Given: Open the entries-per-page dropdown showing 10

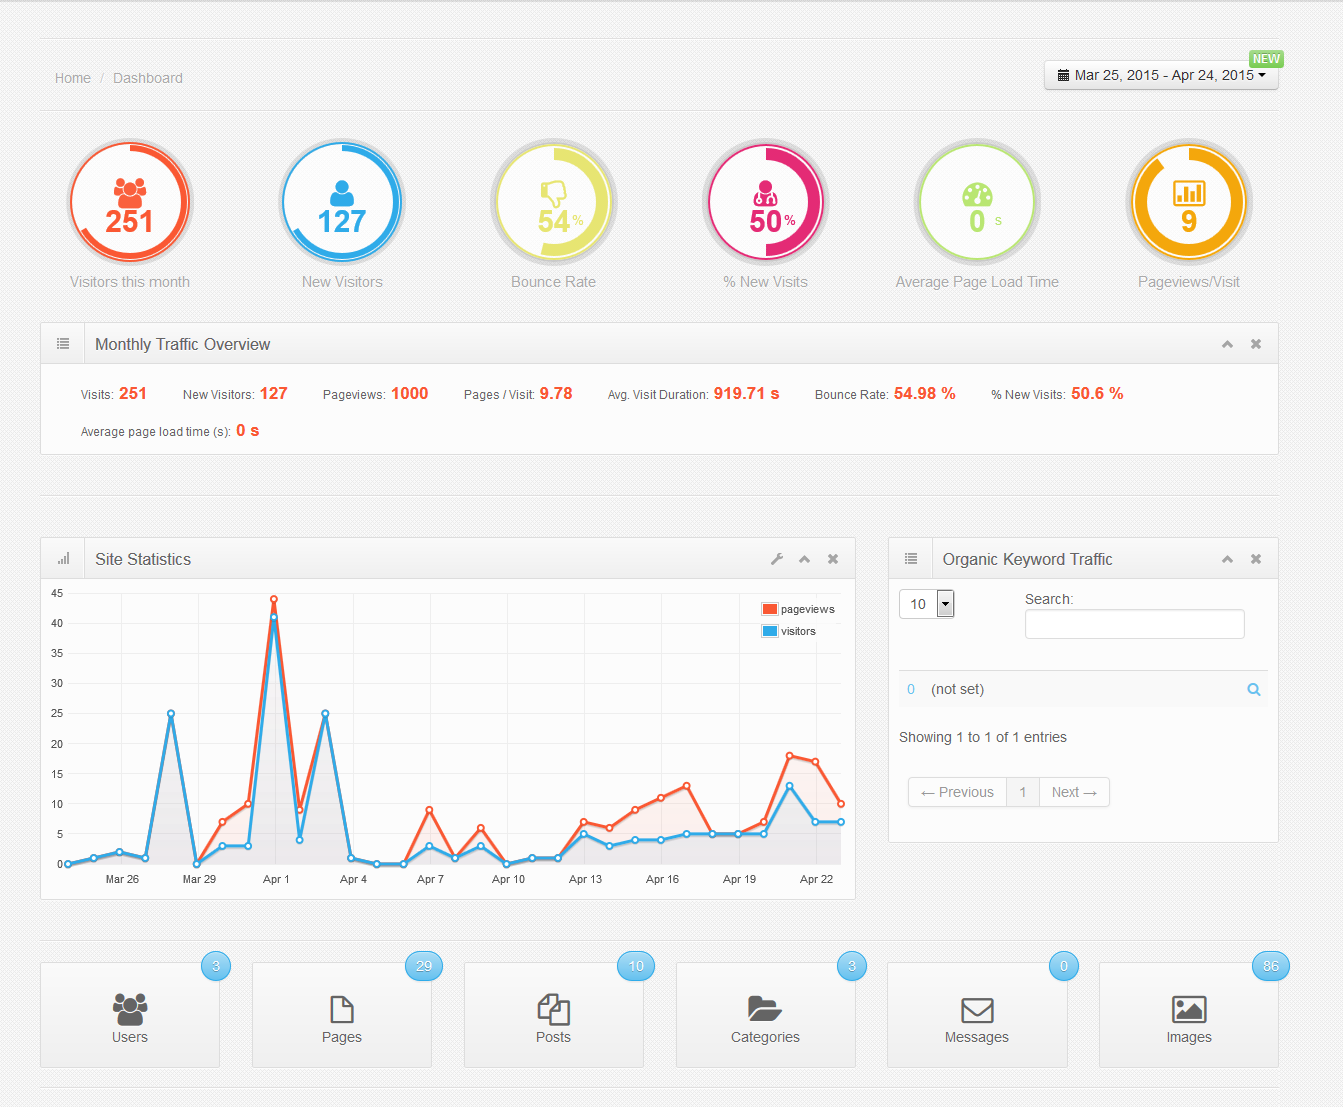Looking at the screenshot, I should 945,604.
